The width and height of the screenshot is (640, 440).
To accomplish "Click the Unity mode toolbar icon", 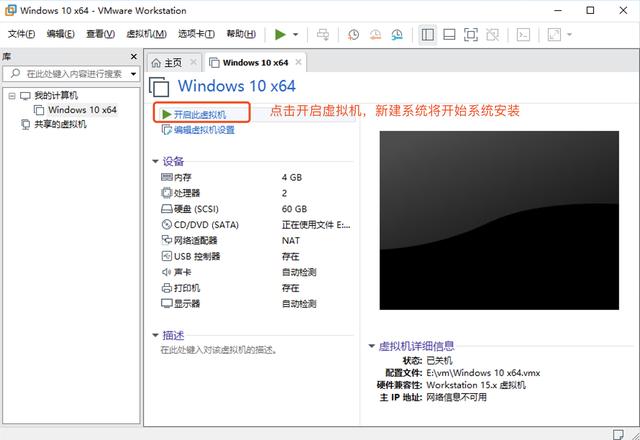I will click(492, 35).
